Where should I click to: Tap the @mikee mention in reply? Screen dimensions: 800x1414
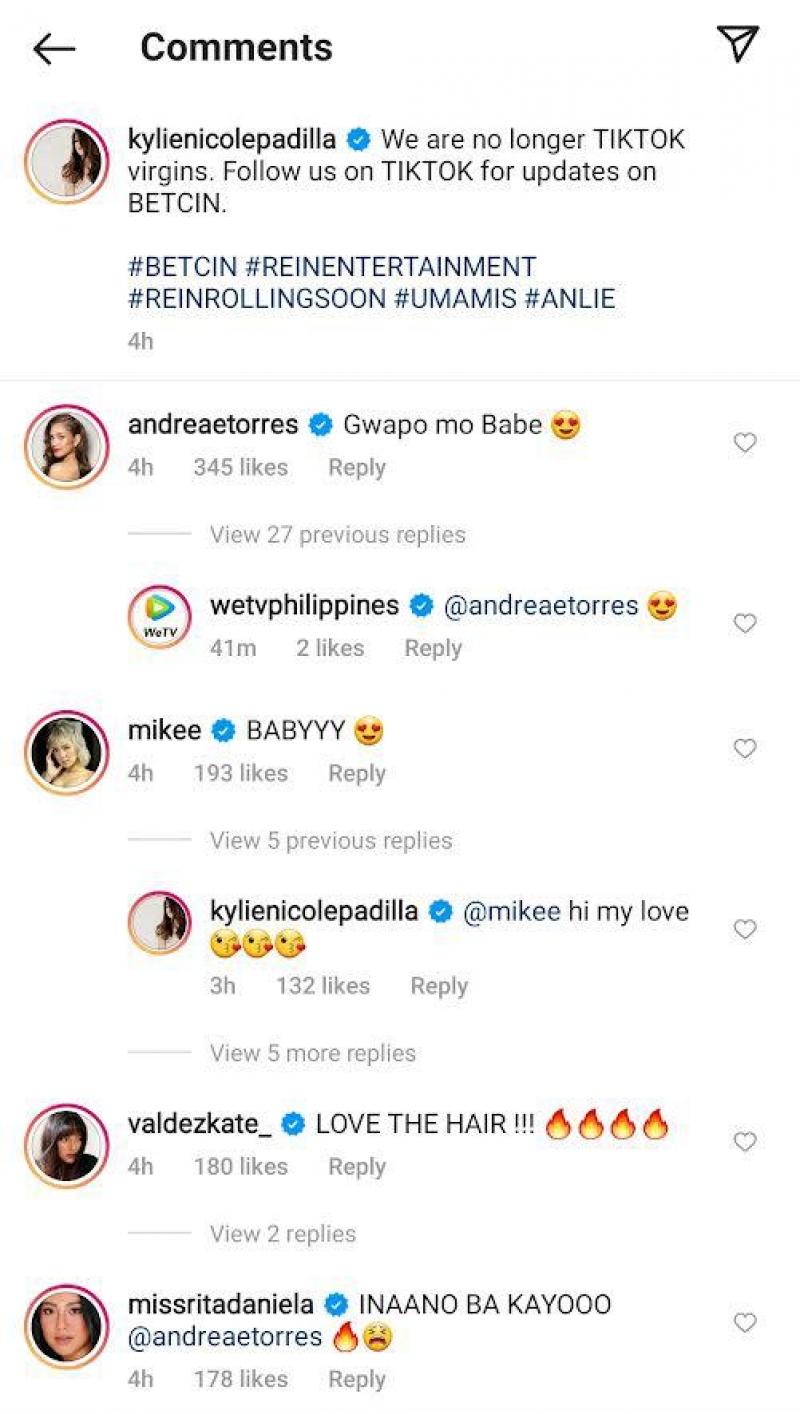click(x=512, y=912)
